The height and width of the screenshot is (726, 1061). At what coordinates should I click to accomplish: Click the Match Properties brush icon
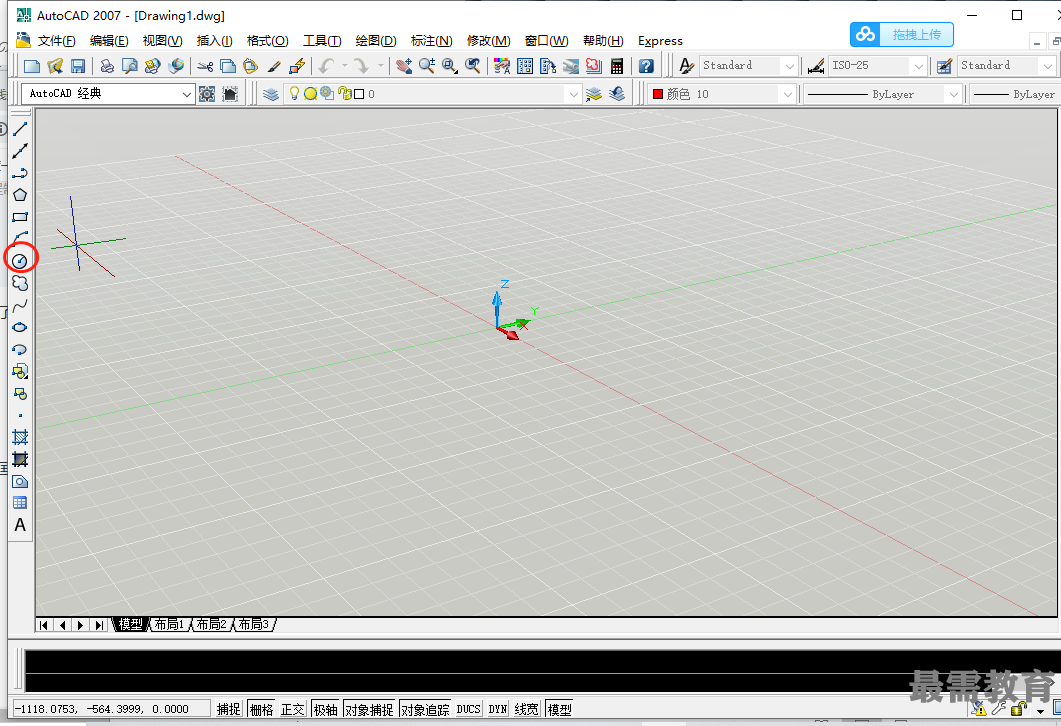point(274,66)
